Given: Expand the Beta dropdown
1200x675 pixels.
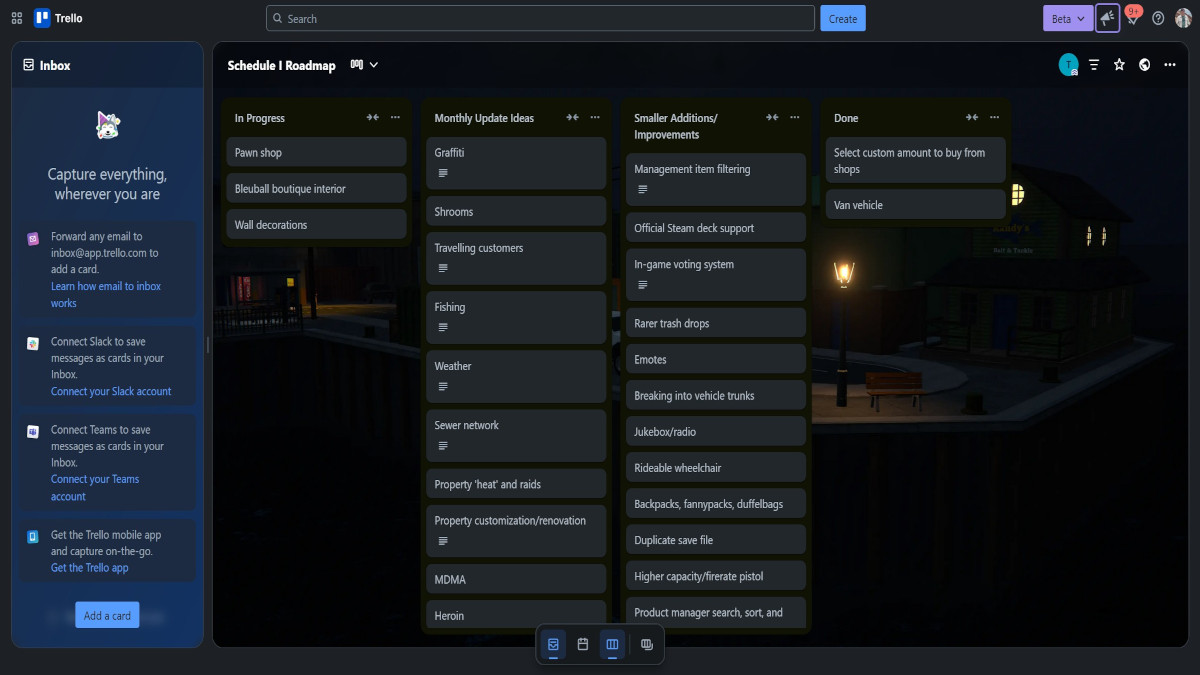Looking at the screenshot, I should point(1068,18).
